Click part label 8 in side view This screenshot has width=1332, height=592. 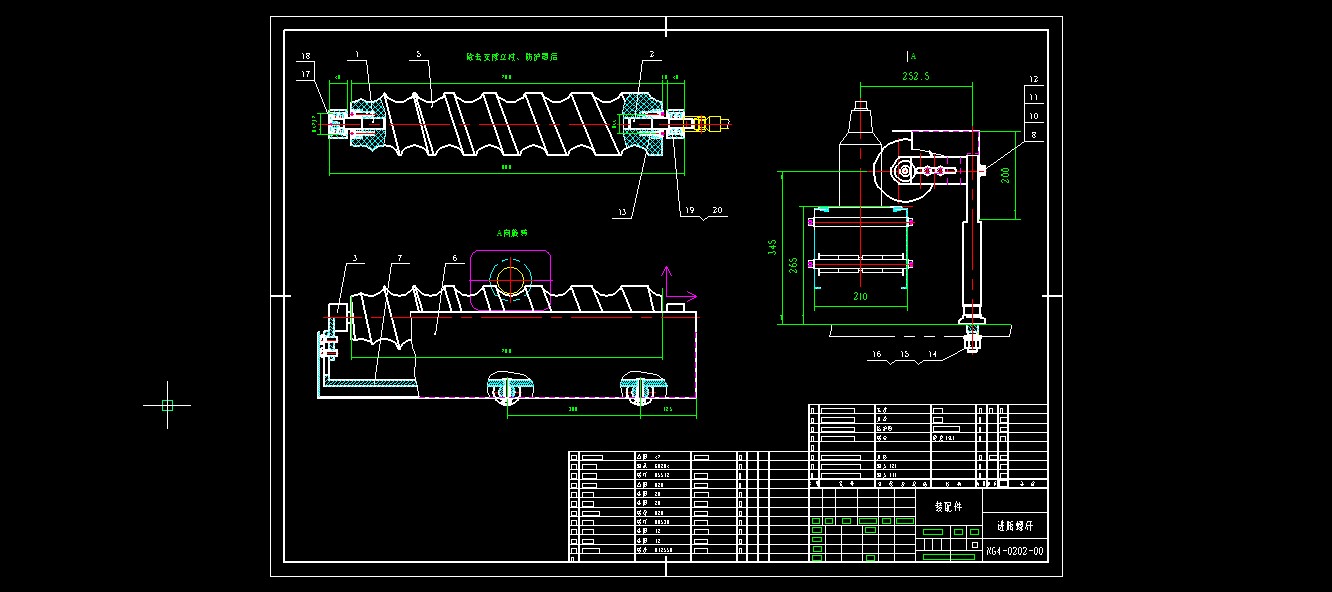click(x=1034, y=133)
